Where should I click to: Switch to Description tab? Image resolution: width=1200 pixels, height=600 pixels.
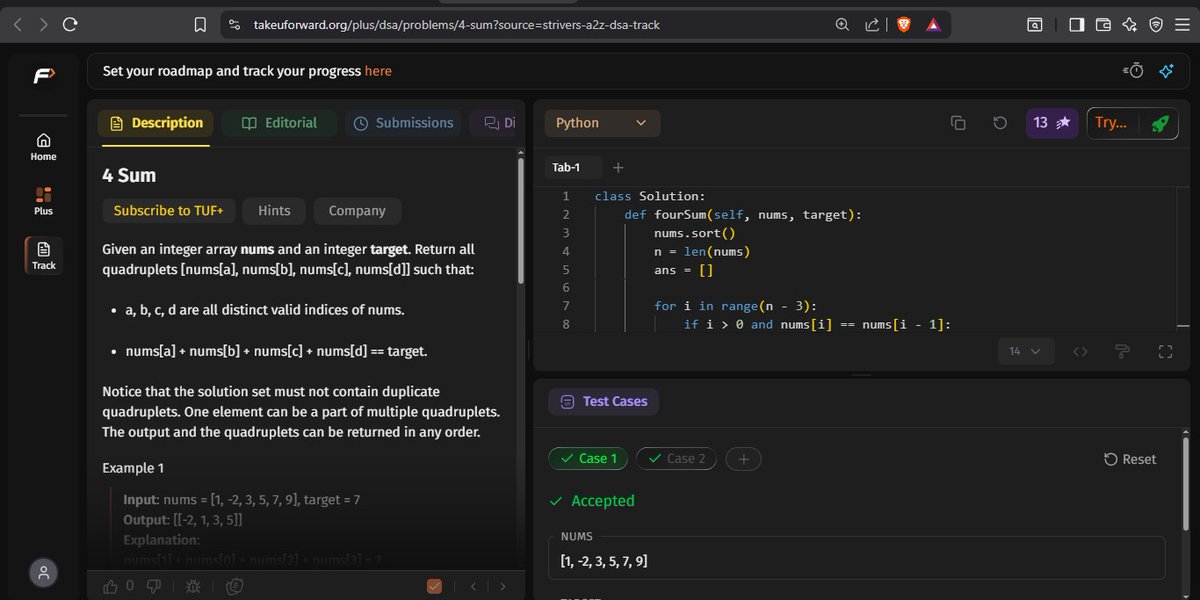155,123
